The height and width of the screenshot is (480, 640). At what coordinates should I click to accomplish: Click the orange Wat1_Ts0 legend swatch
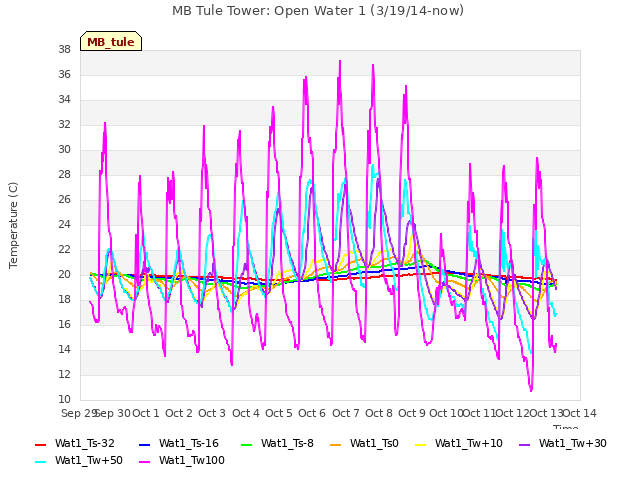336,444
